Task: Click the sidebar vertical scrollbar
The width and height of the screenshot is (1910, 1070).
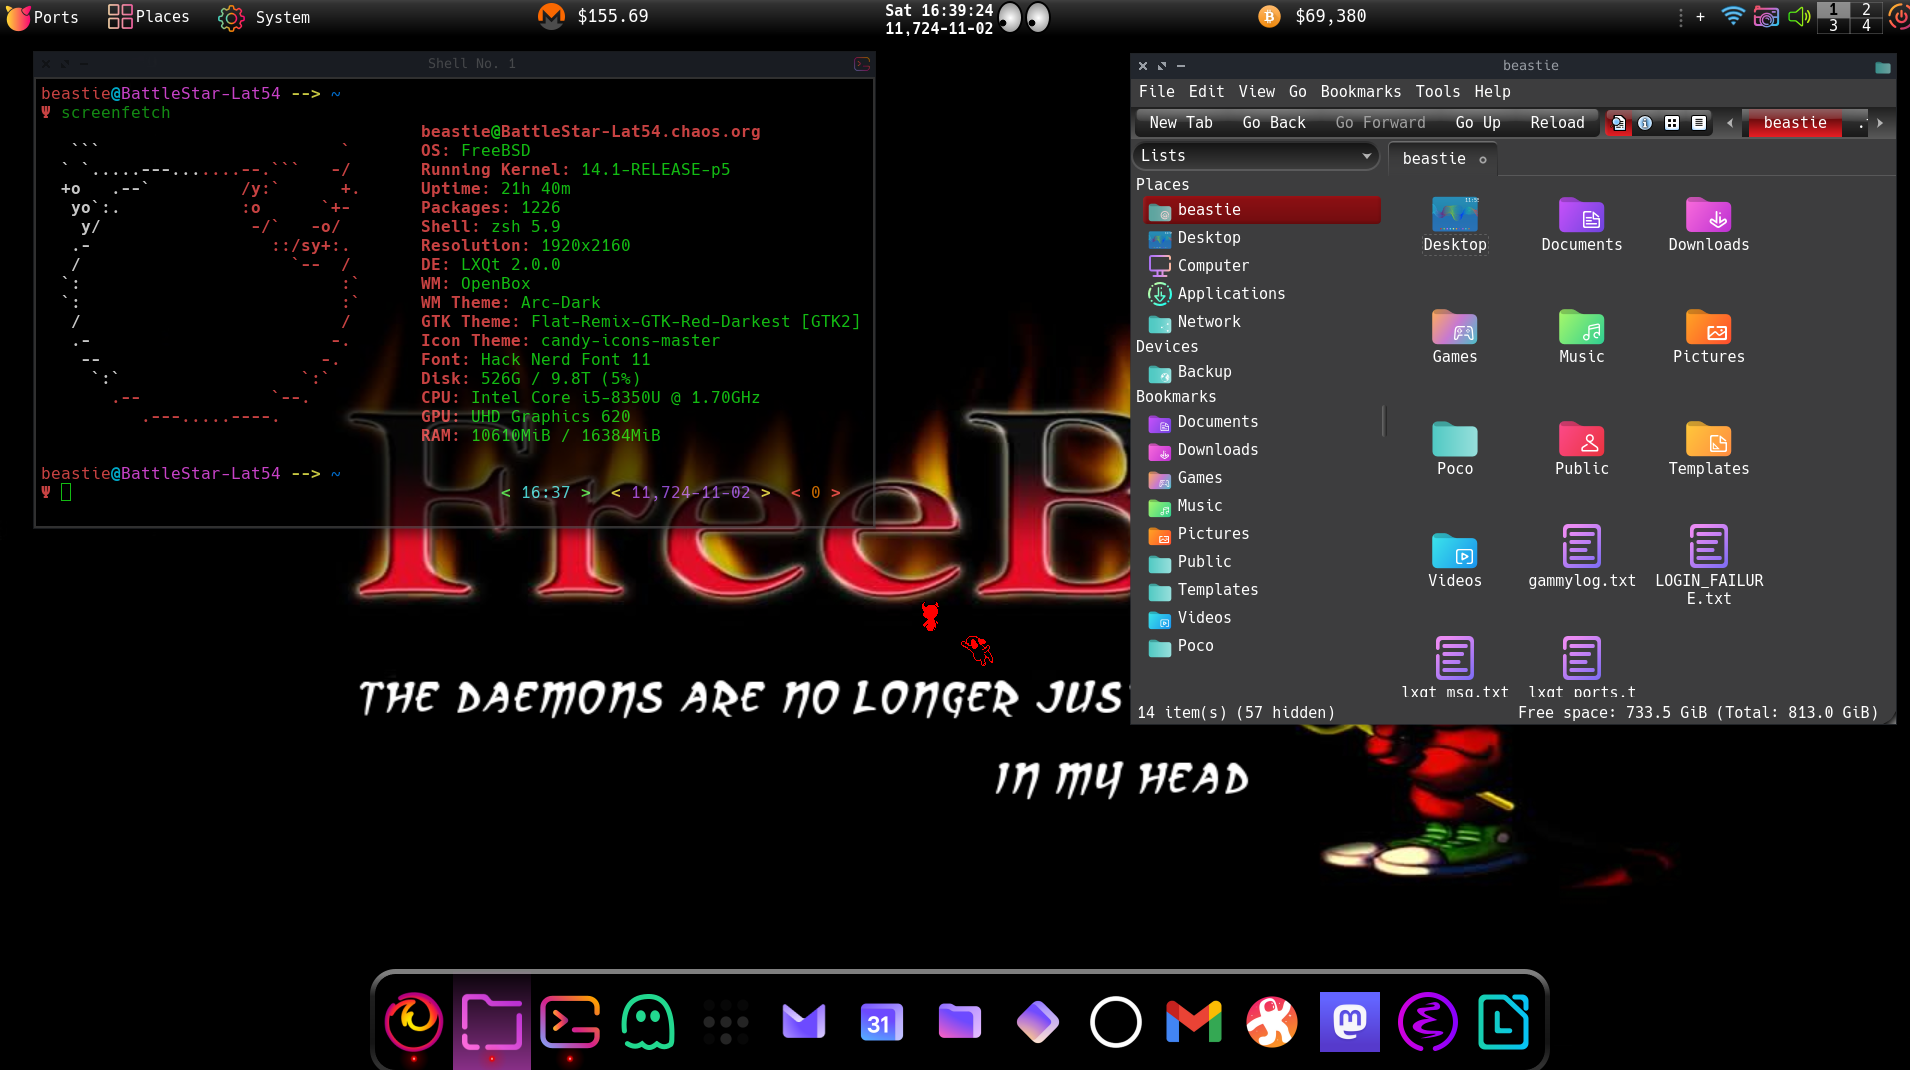Action: (1384, 421)
